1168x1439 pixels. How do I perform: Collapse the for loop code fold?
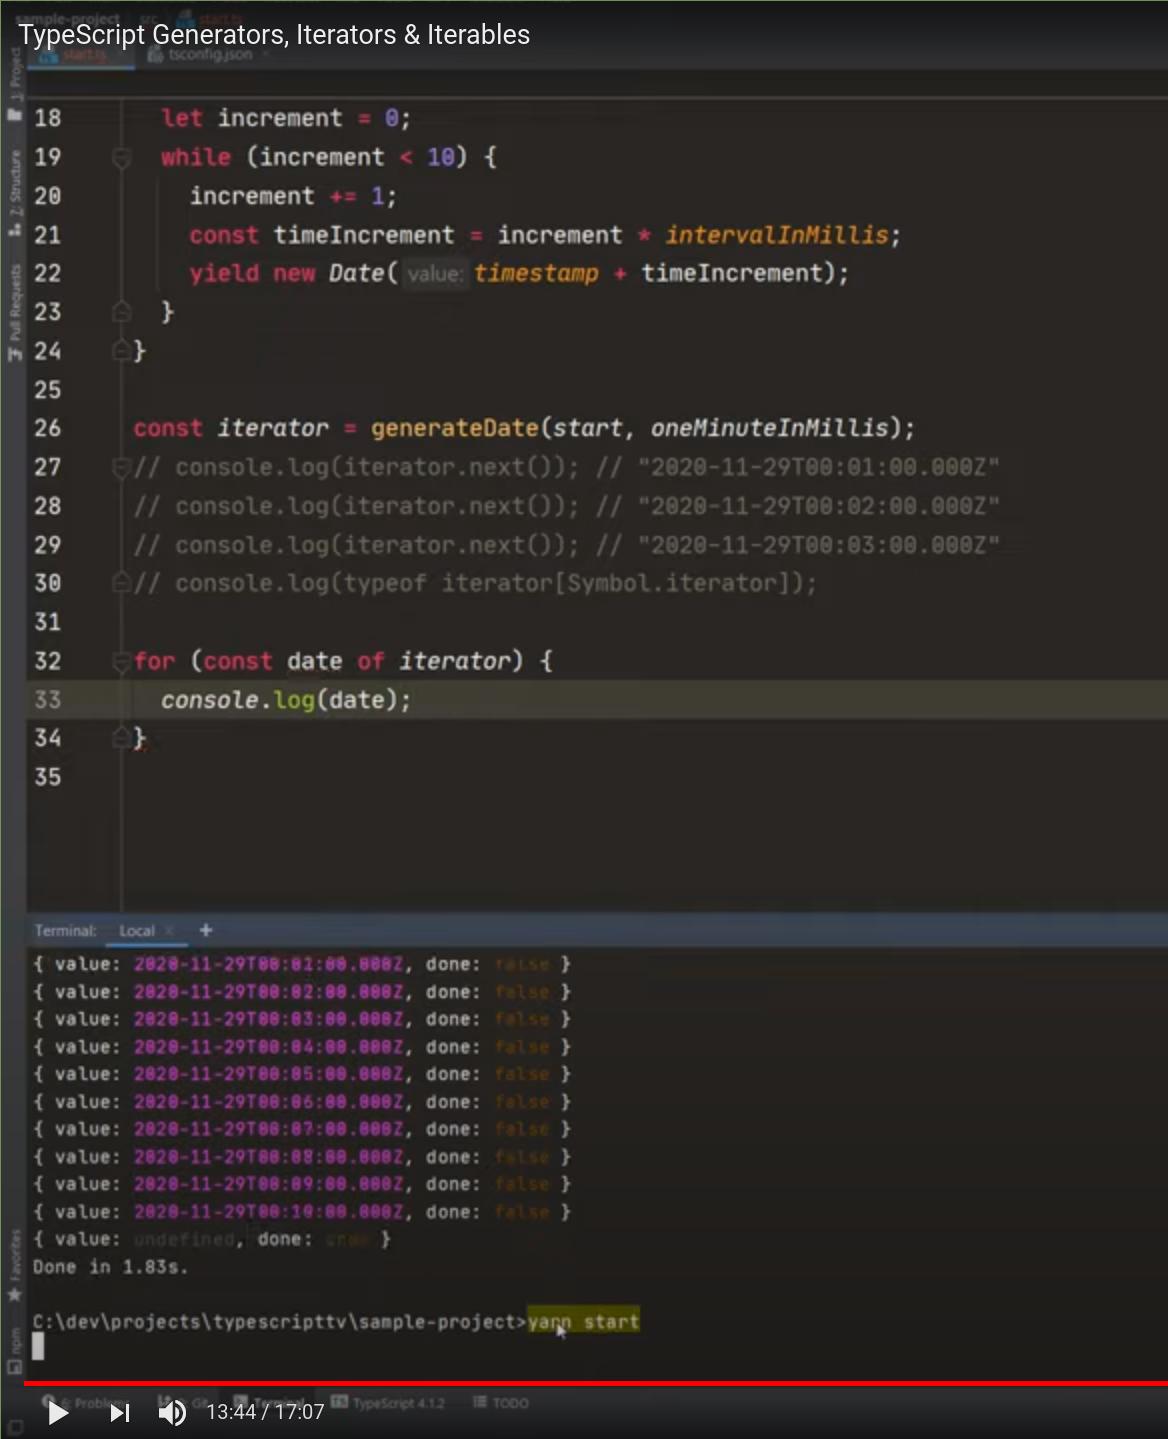(121, 660)
